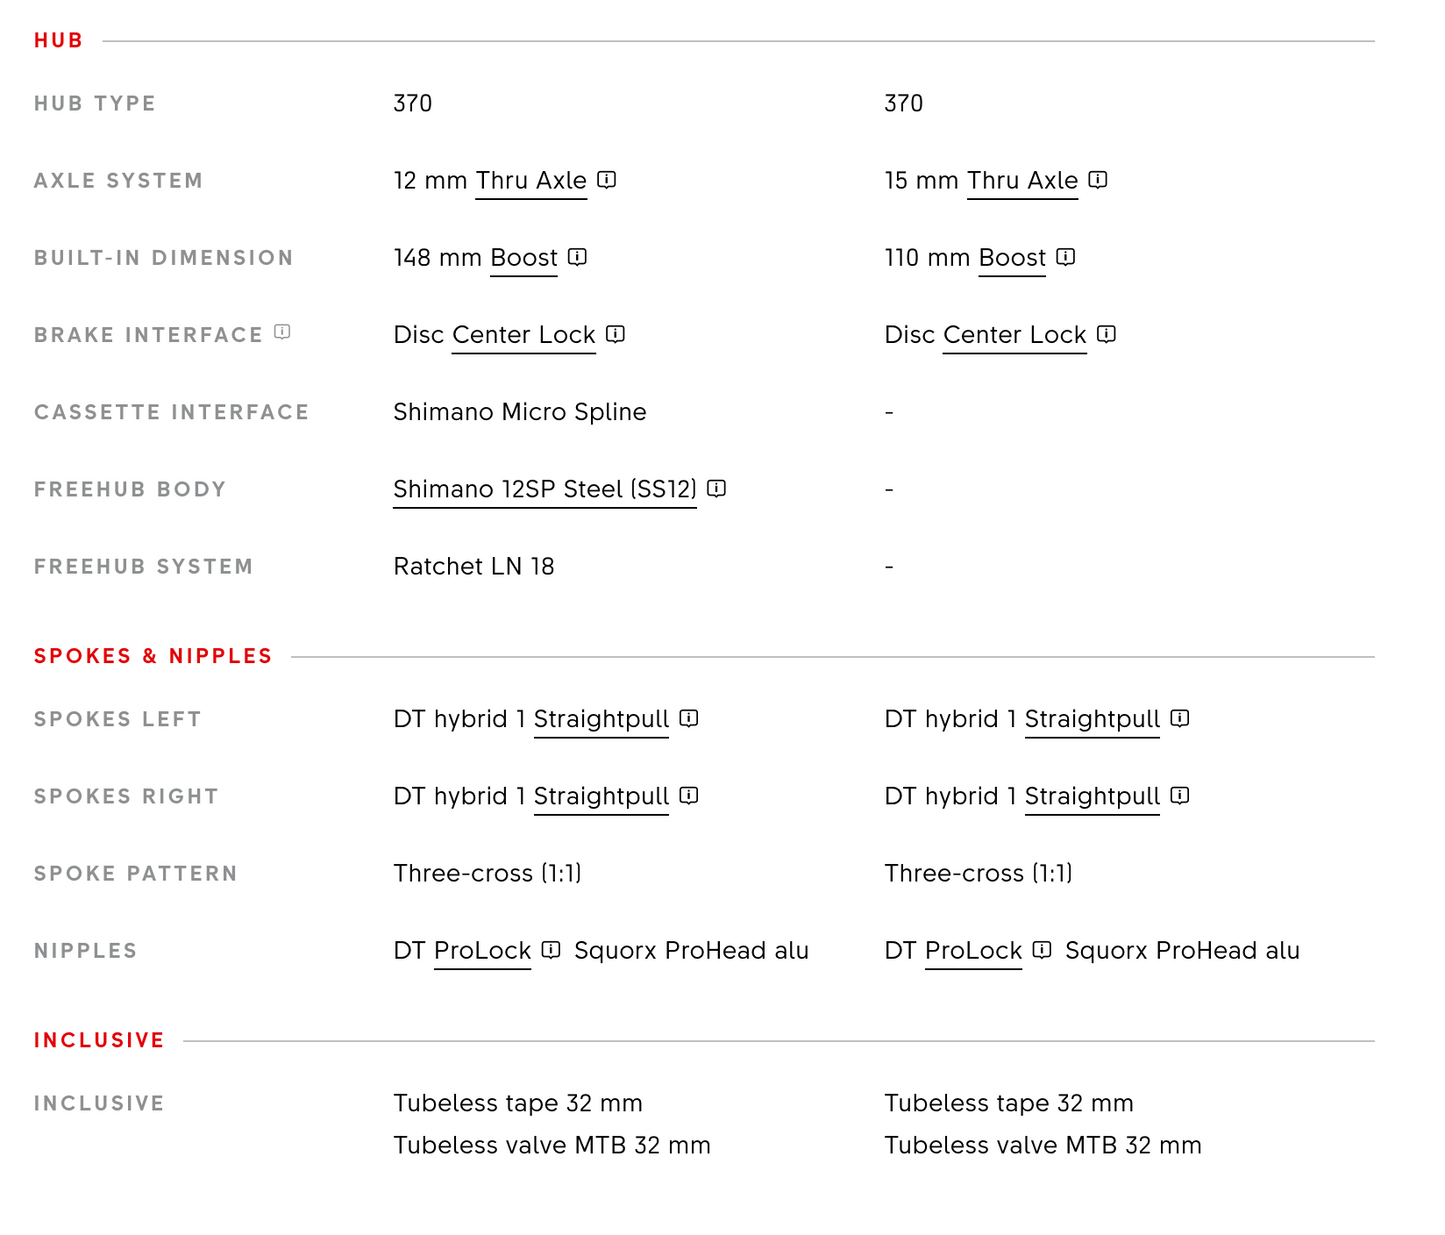Open Straightpull link in rear Spokes Right row
The height and width of the screenshot is (1235, 1445).
[601, 797]
